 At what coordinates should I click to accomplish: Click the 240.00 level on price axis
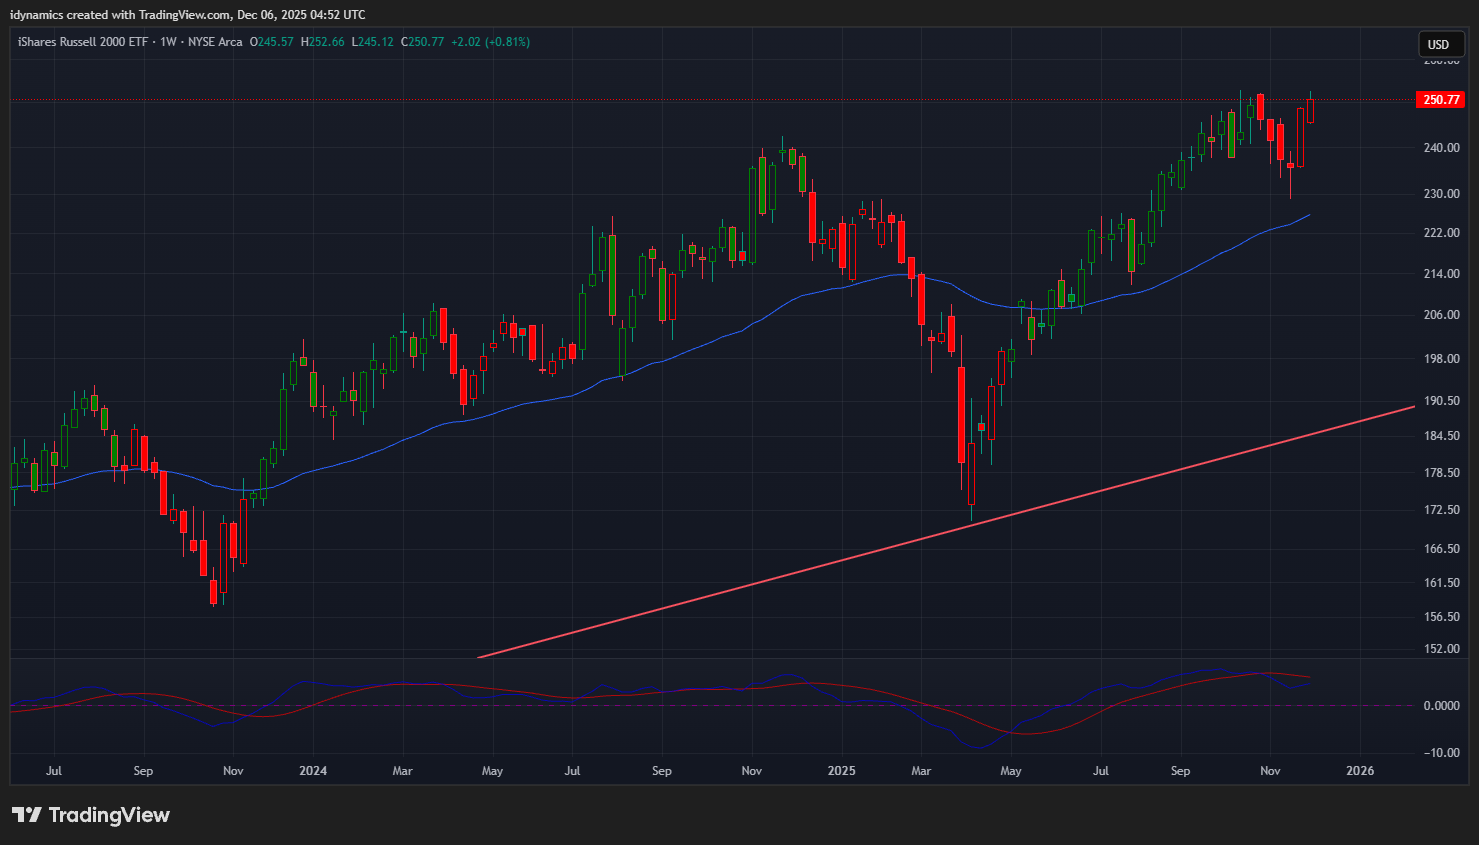(x=1441, y=148)
